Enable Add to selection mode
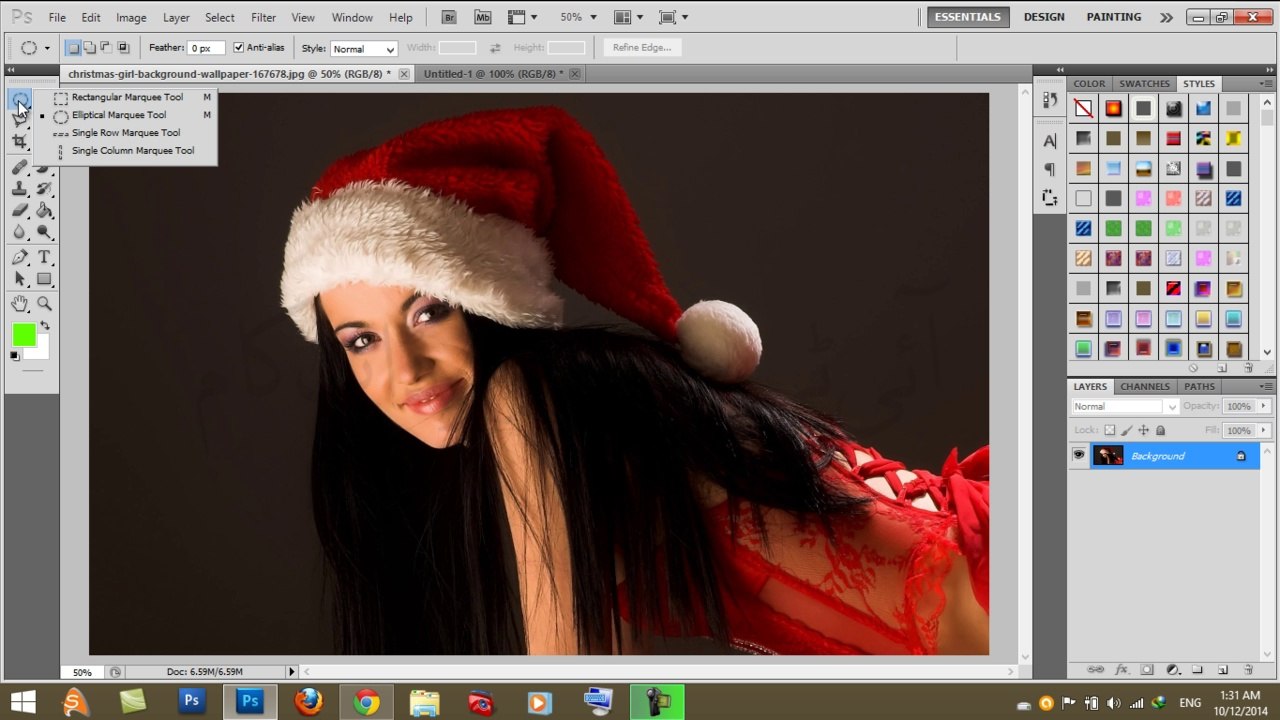1280x720 pixels. pyautogui.click(x=90, y=47)
